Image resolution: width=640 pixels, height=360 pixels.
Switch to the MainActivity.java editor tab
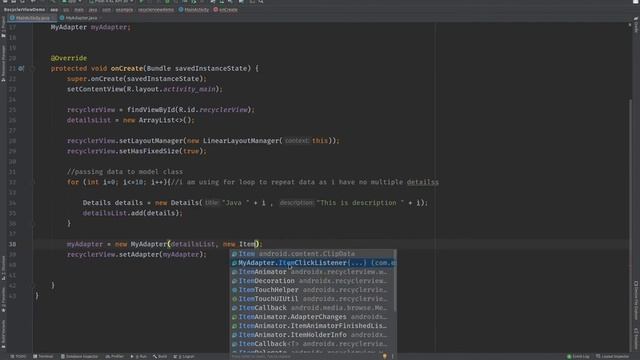[x=33, y=18]
